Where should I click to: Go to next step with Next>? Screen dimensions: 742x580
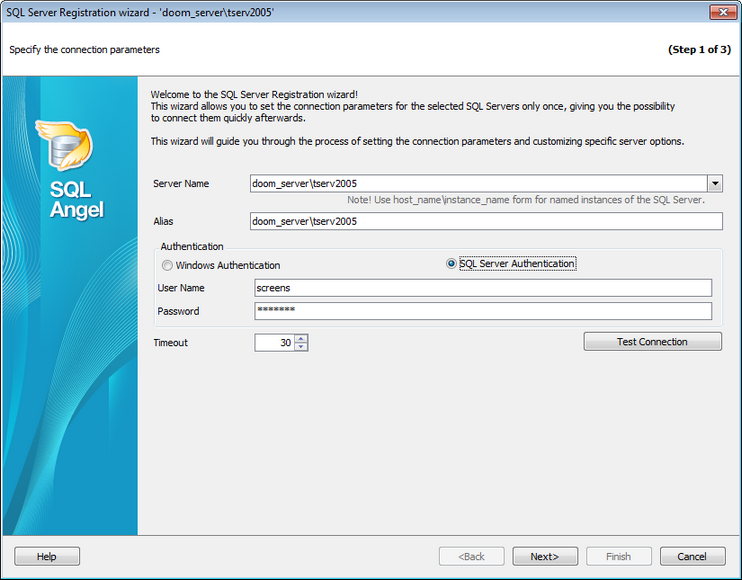(545, 556)
